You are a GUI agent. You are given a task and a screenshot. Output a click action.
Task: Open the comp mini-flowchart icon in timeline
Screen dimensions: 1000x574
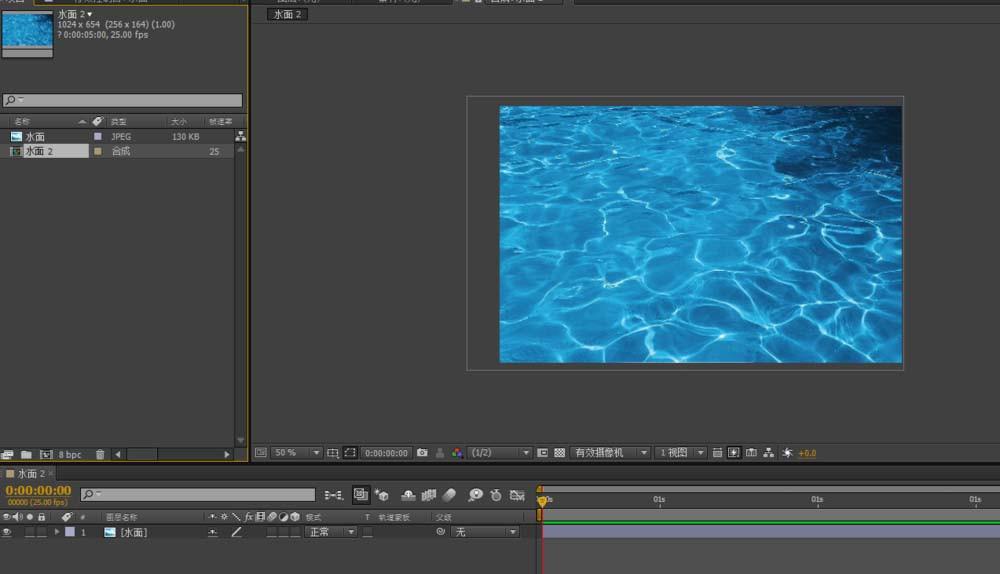tap(334, 495)
